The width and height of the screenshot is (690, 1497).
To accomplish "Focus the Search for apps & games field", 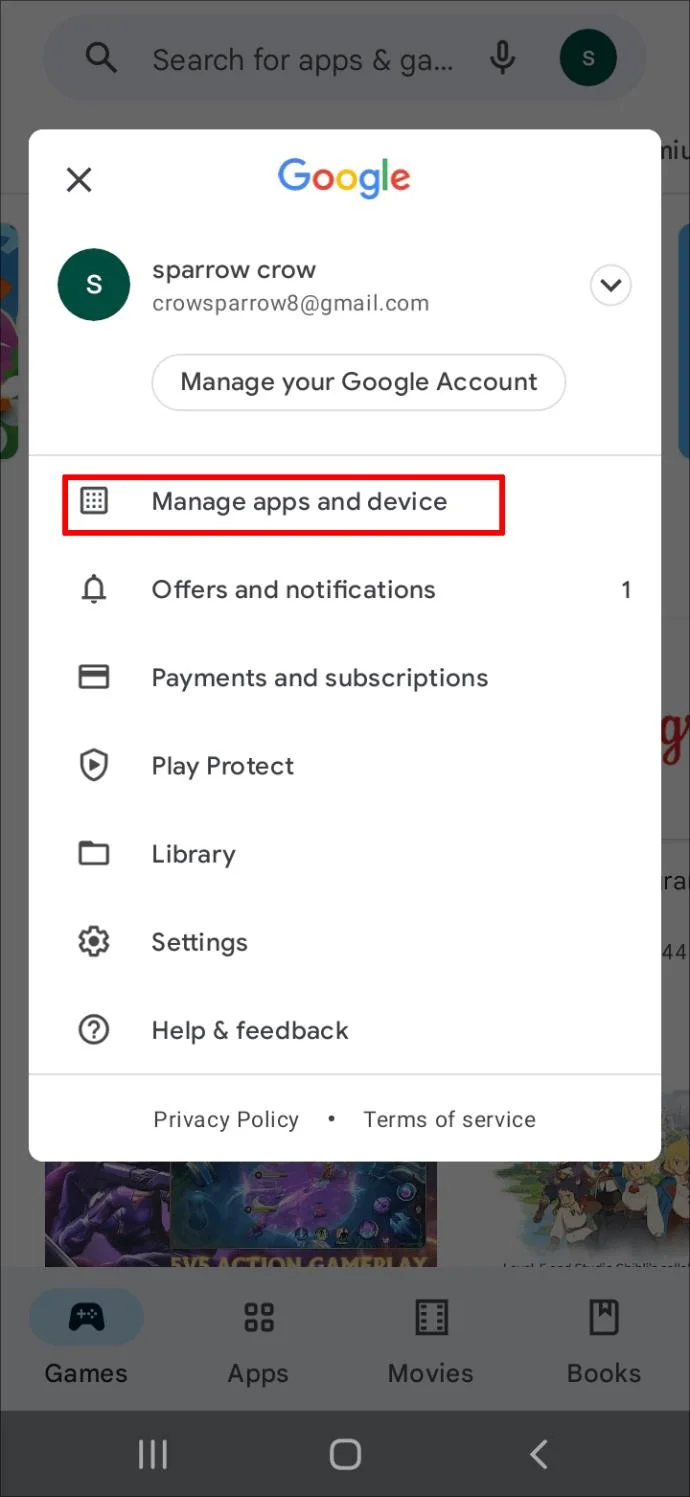I will (345, 59).
